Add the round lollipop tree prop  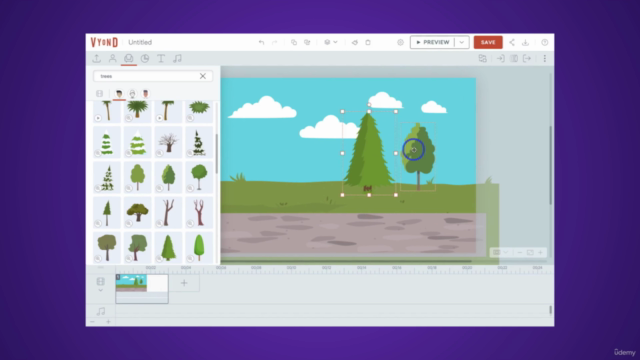click(x=199, y=177)
